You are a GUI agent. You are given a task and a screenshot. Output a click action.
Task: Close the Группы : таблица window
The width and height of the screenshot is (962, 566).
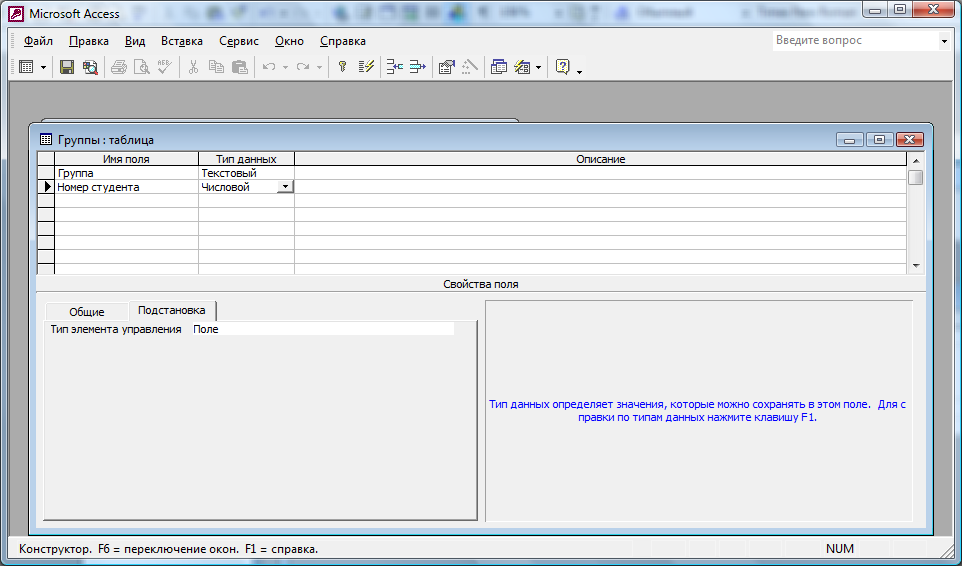(x=909, y=140)
